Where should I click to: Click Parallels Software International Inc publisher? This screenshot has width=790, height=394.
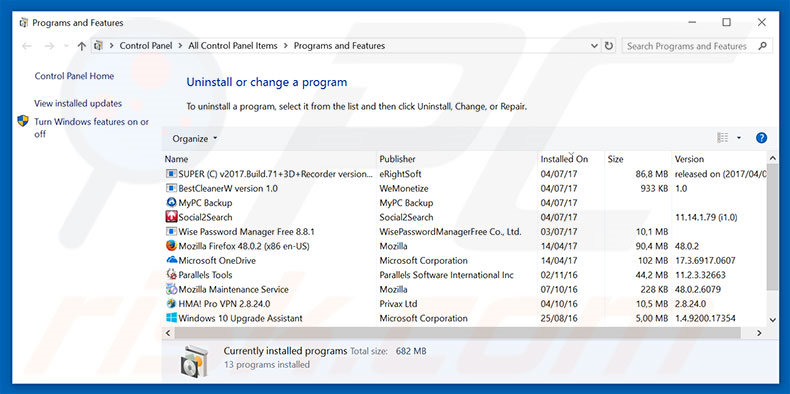446,275
